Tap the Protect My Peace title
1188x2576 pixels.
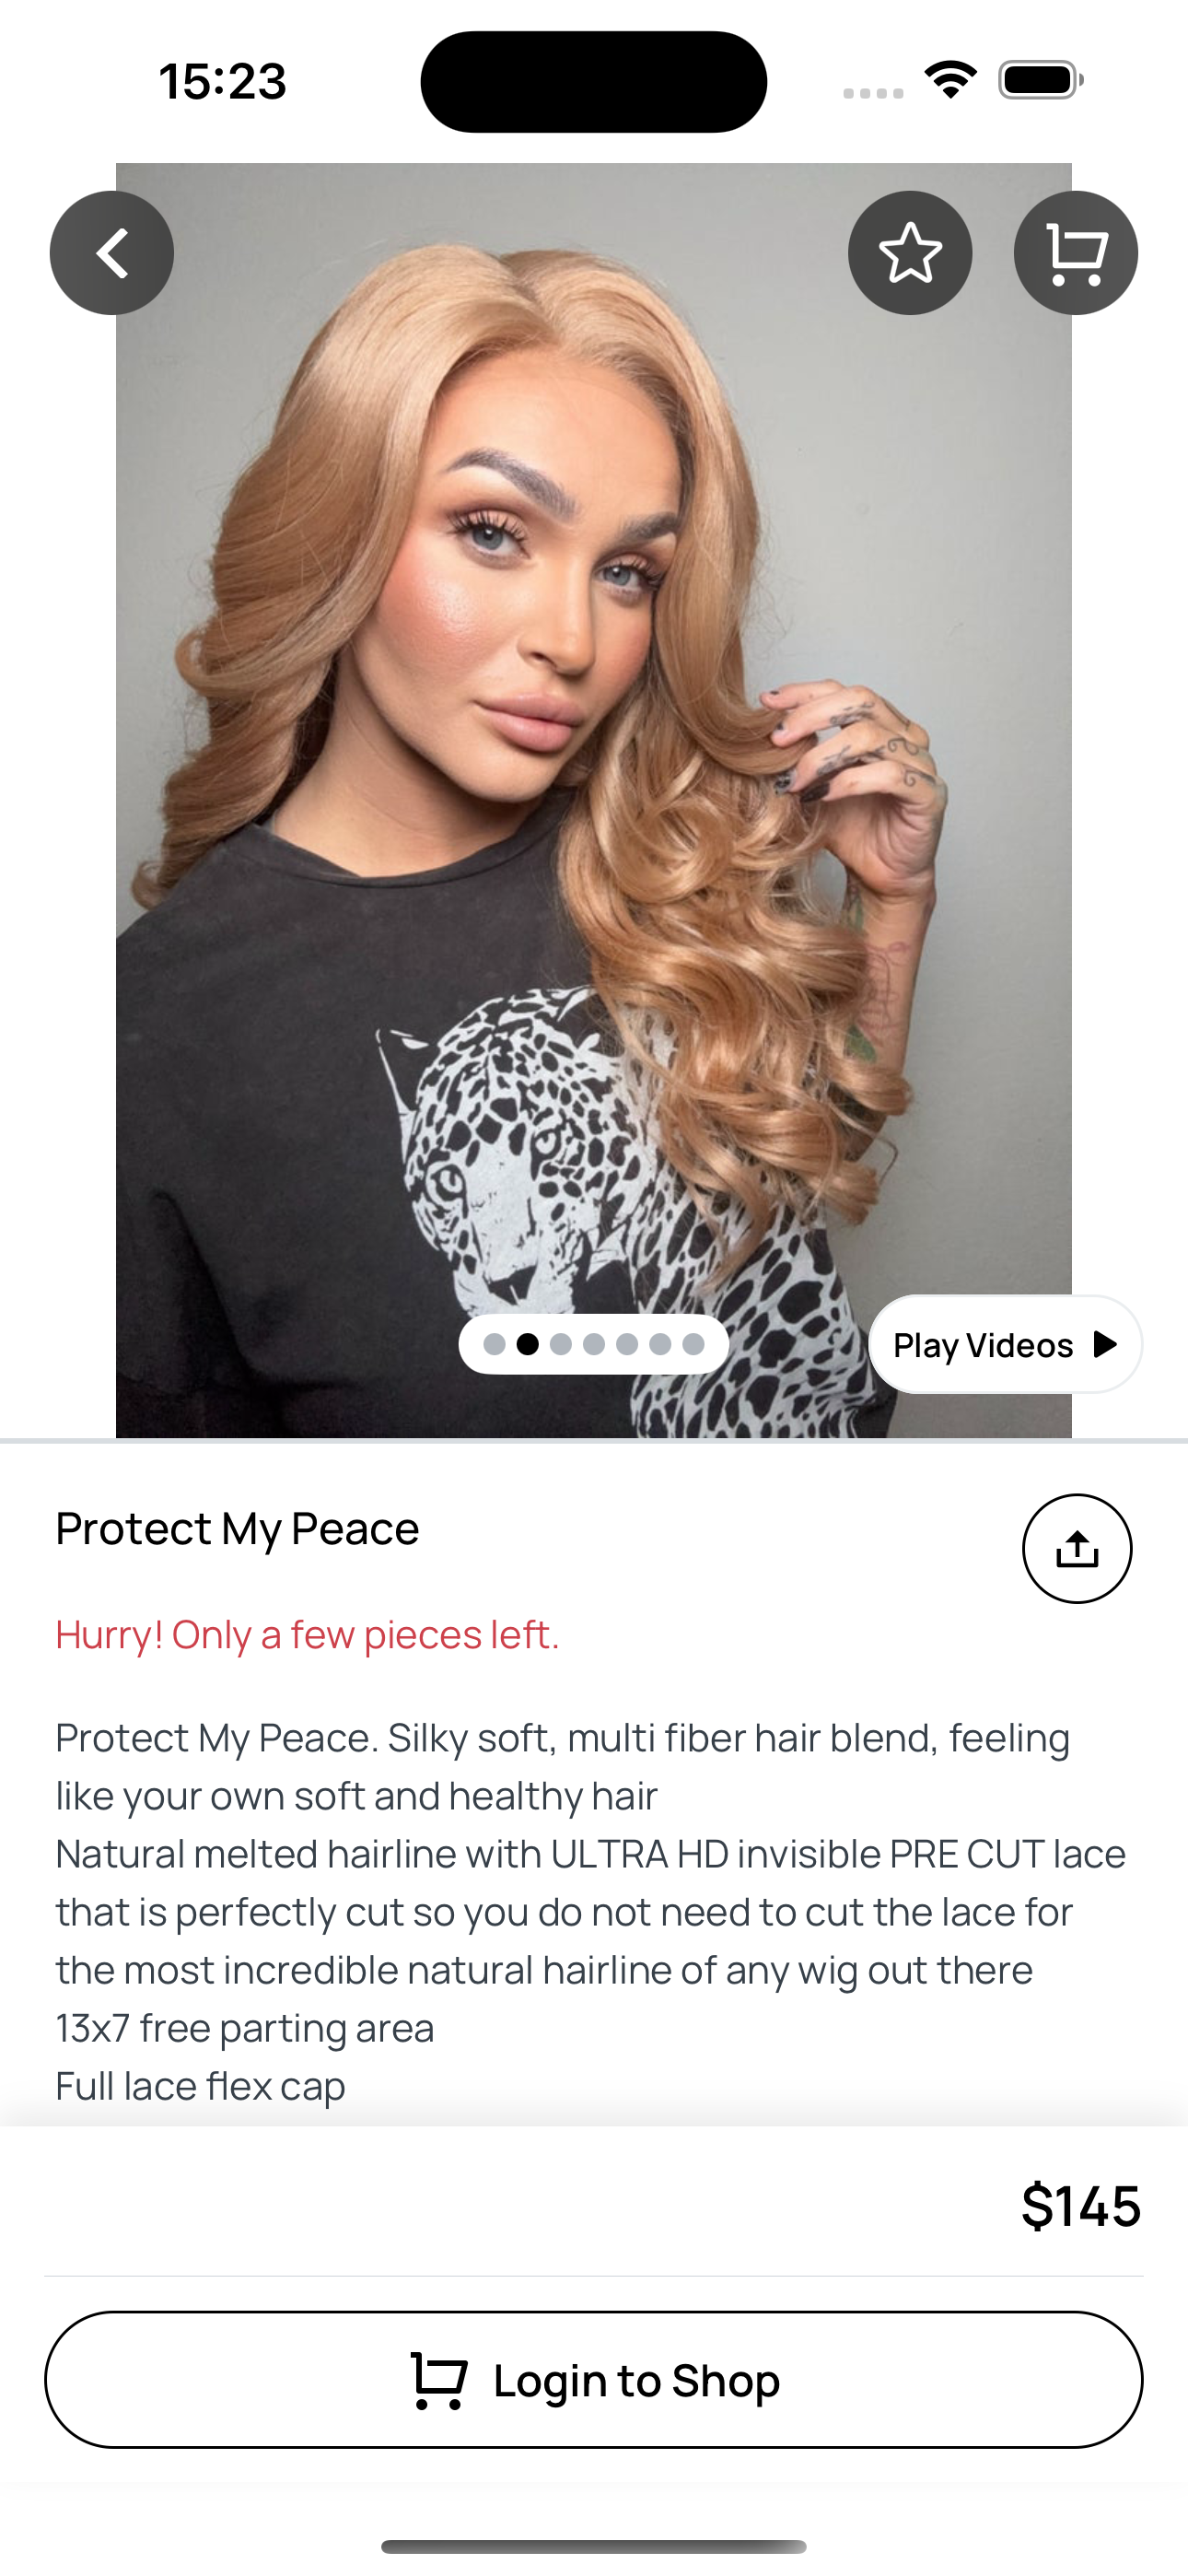[237, 1529]
